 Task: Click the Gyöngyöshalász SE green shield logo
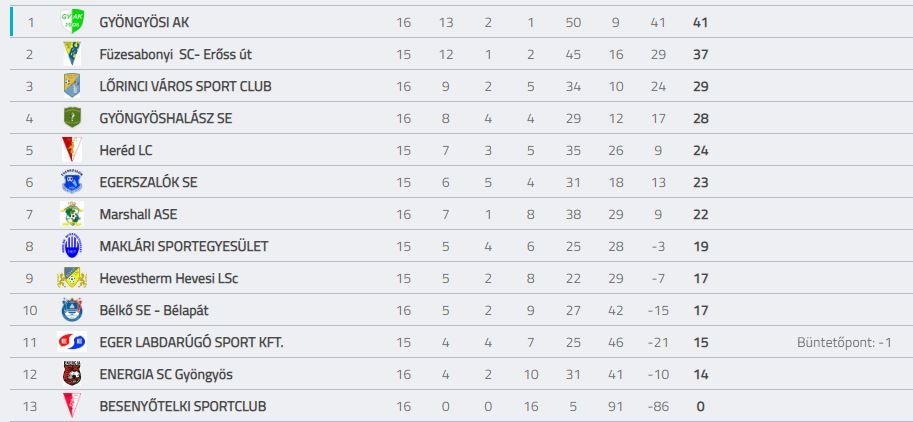(x=72, y=118)
